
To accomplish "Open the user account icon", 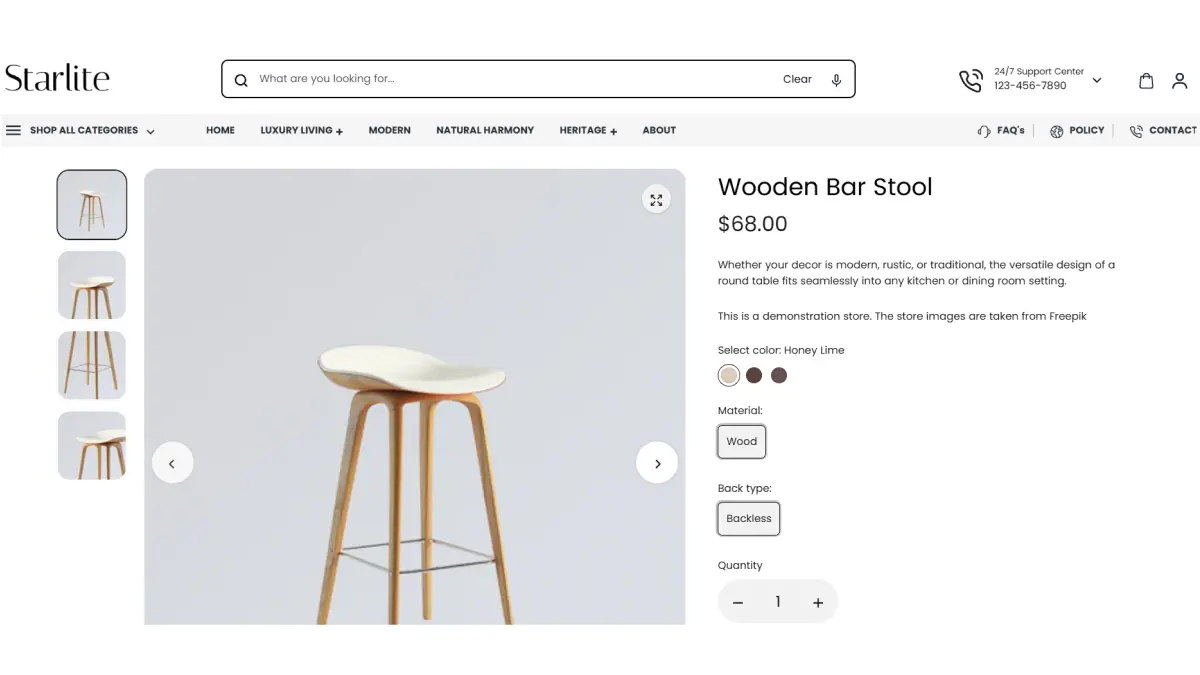I will coord(1179,81).
